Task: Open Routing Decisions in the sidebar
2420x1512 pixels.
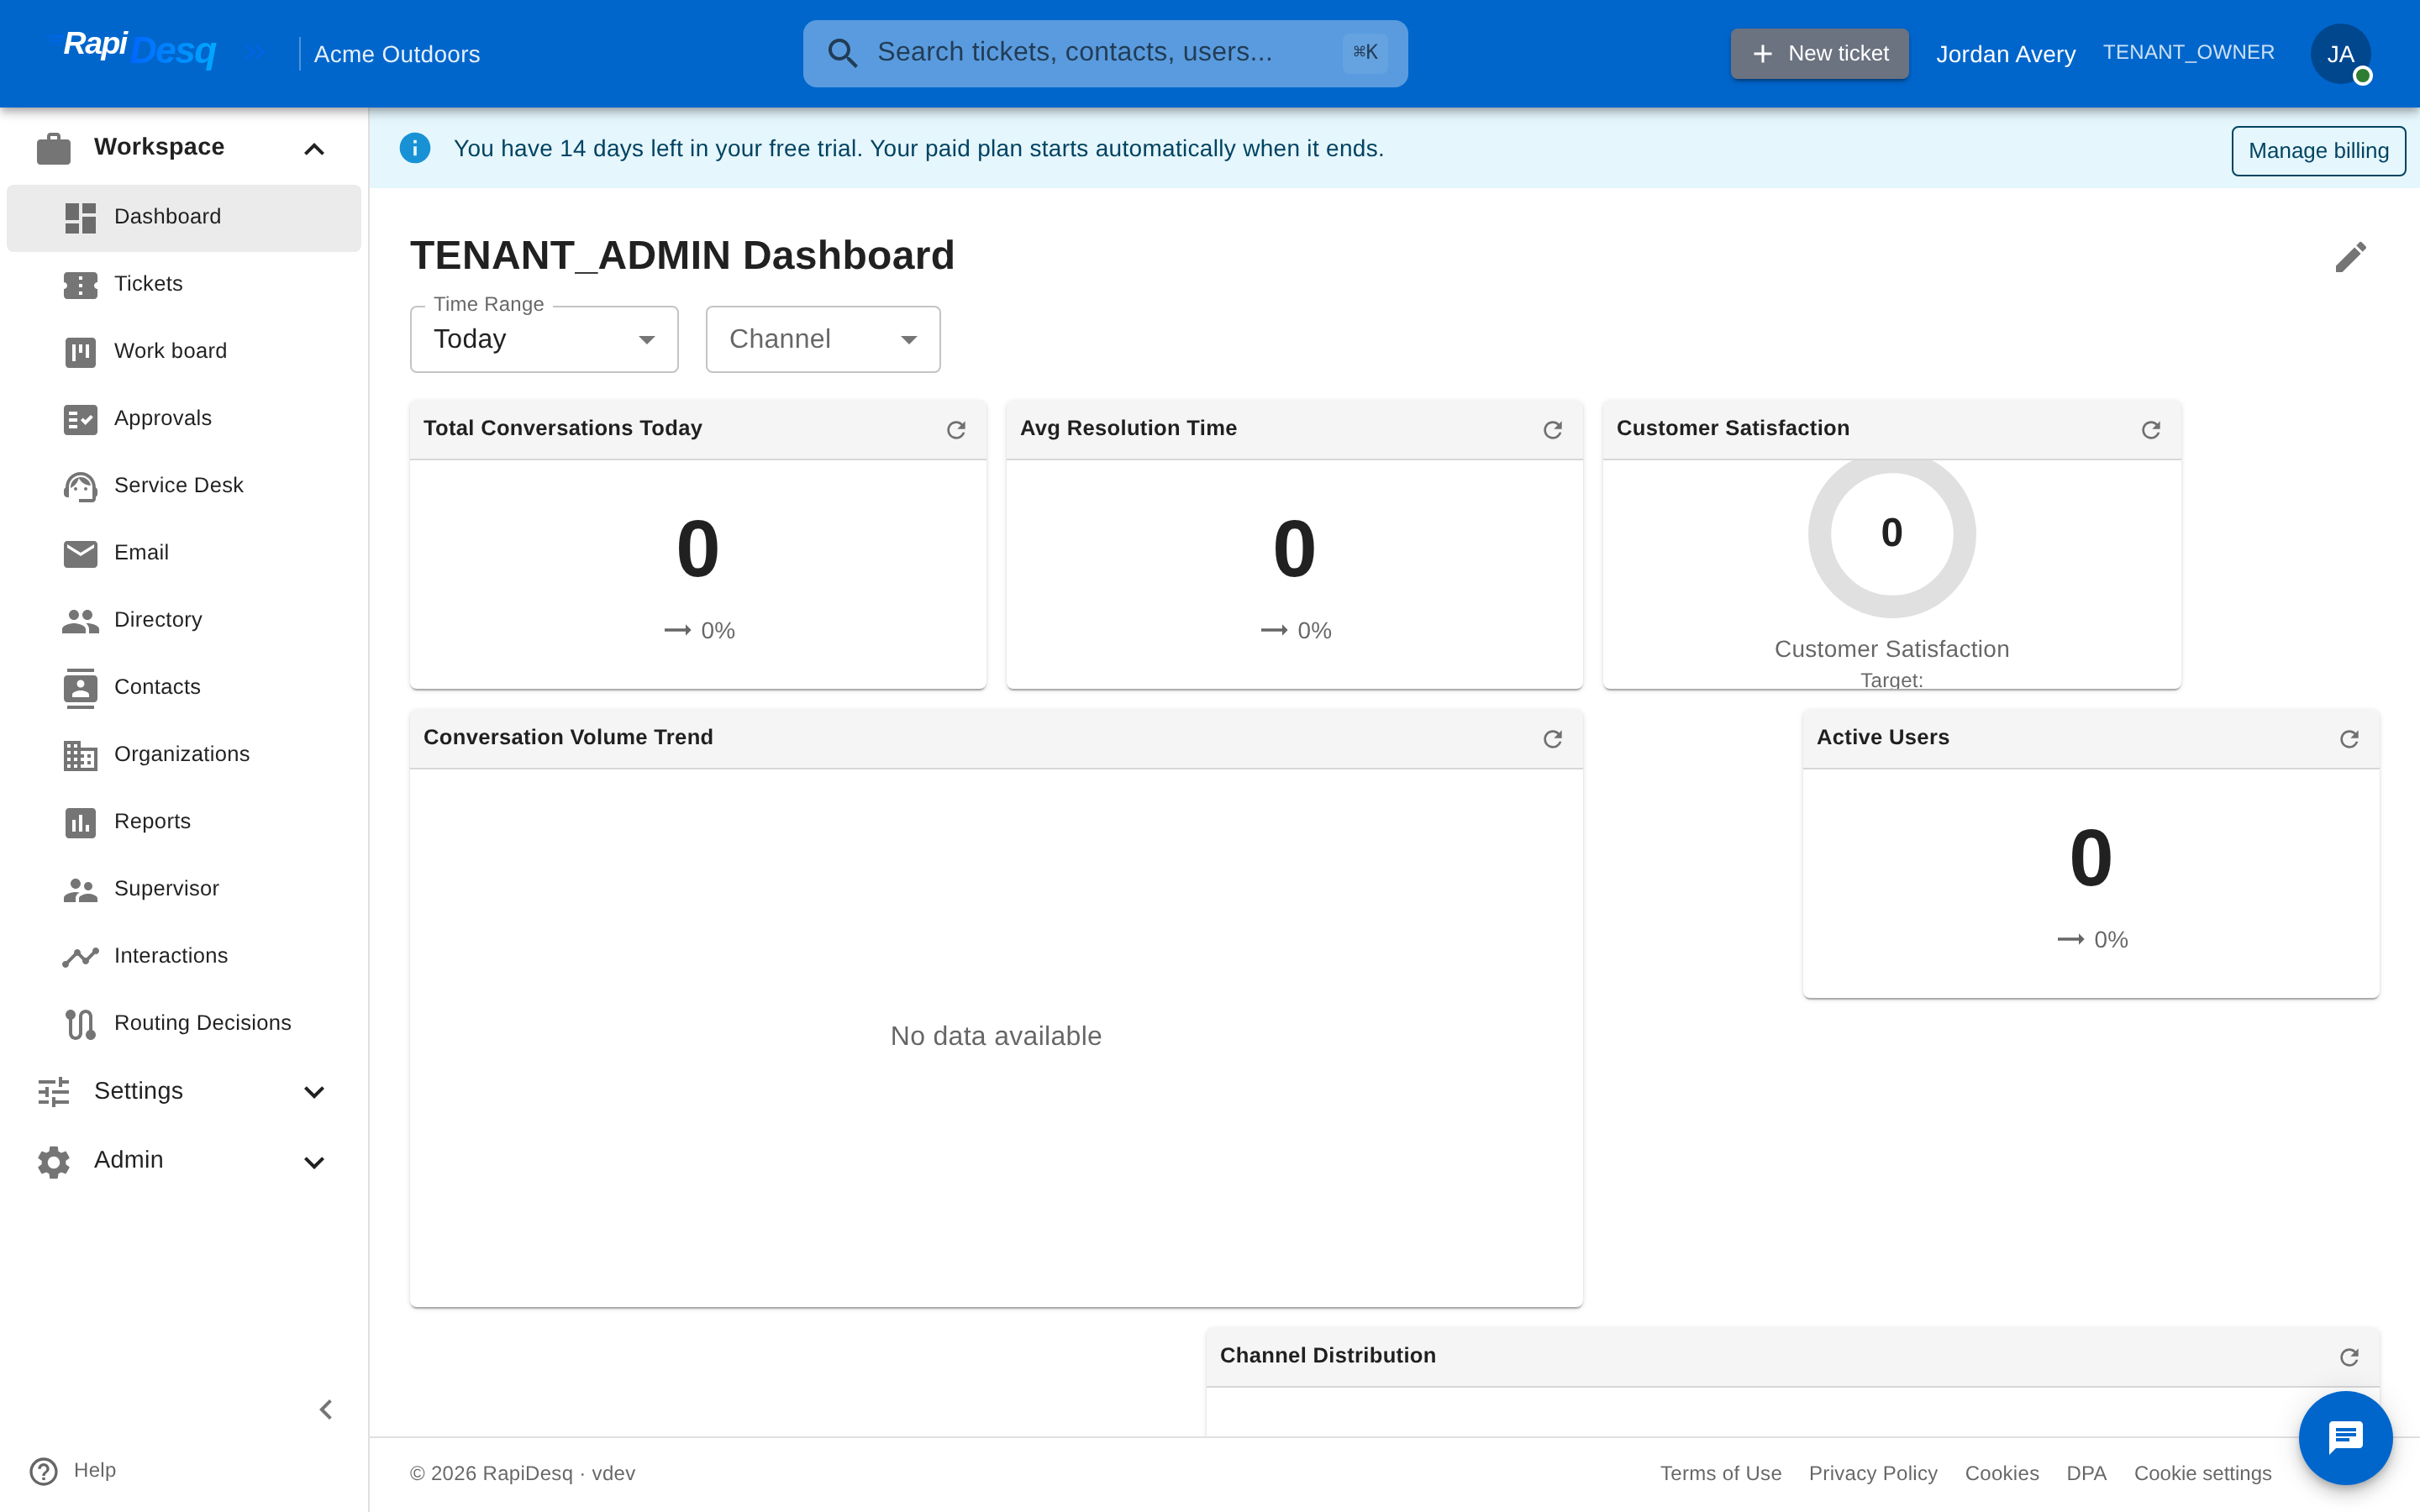Action: (x=184, y=1023)
